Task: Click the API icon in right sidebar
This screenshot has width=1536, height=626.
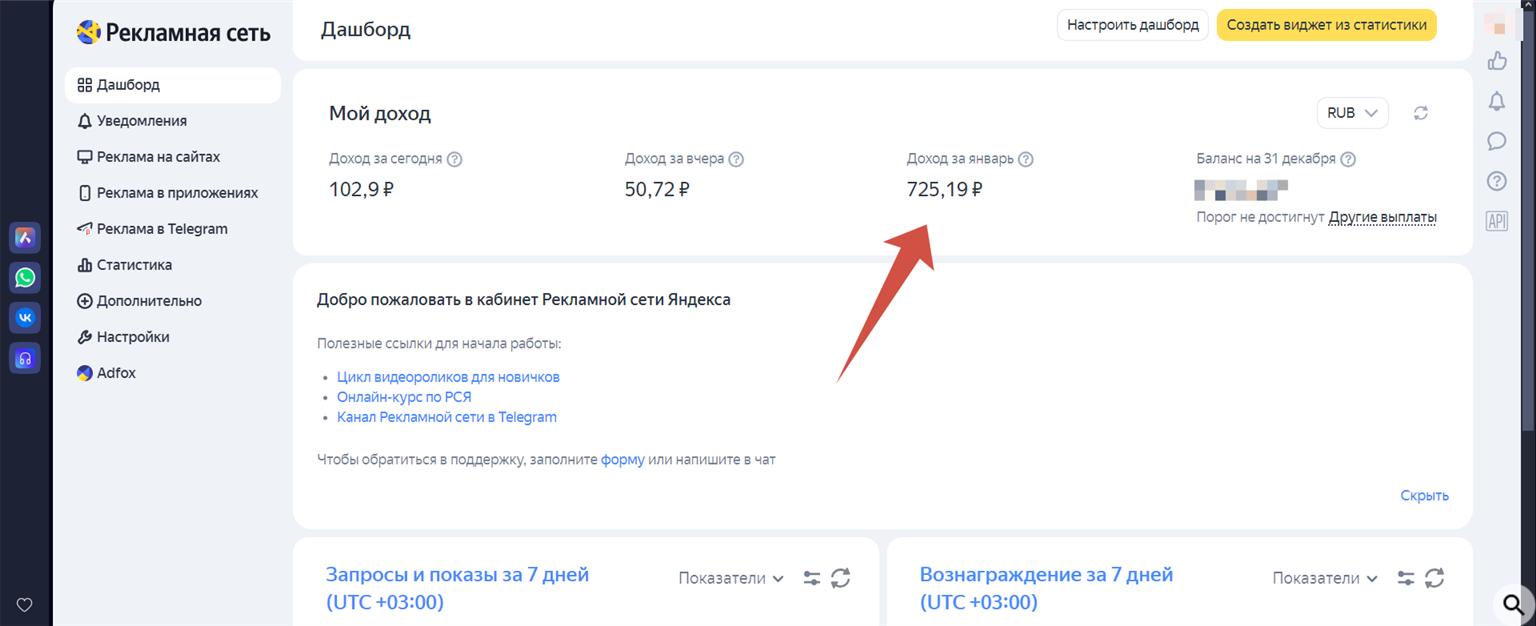Action: (x=1496, y=221)
